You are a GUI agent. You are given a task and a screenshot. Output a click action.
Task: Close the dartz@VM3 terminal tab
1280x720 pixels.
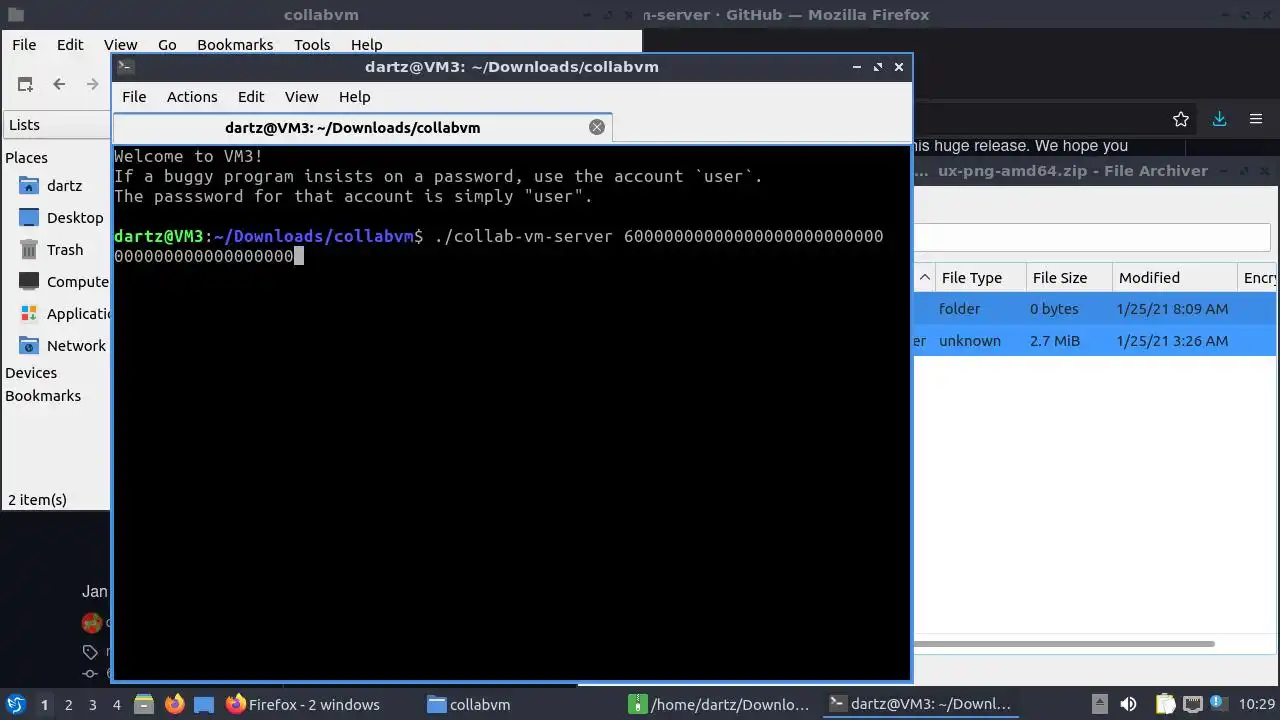597,127
